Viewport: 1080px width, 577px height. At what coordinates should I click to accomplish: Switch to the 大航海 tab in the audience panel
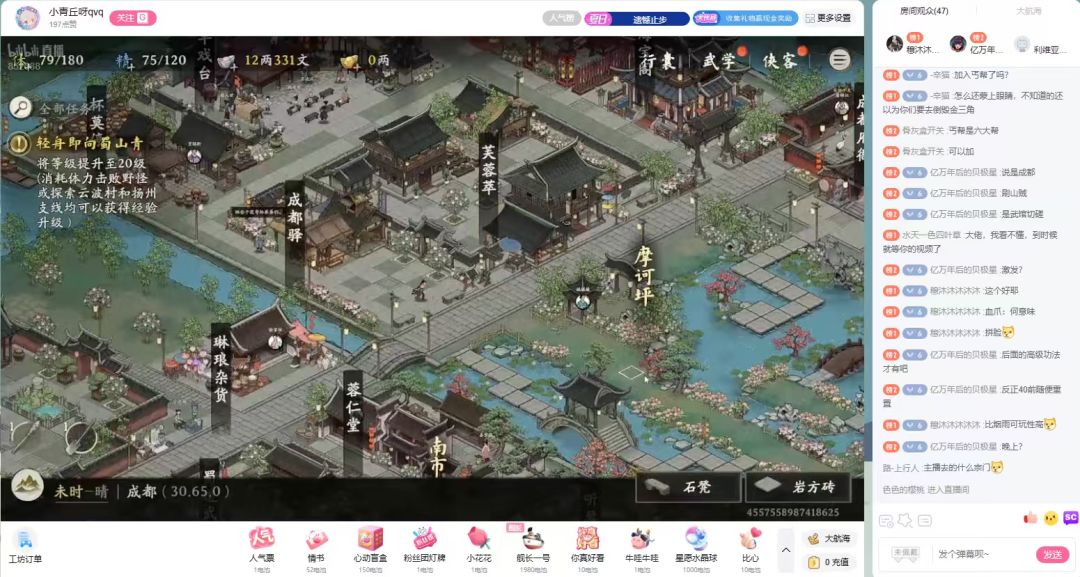point(1029,11)
